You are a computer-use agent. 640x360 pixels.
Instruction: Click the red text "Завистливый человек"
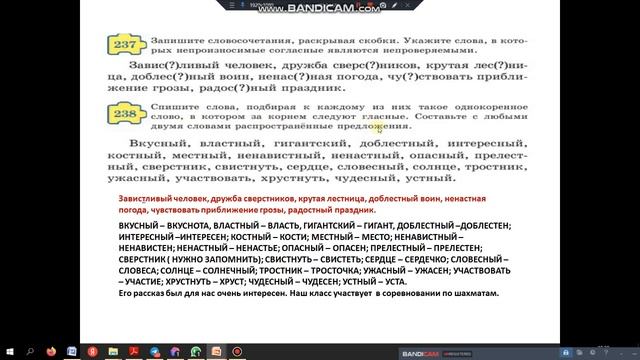(x=163, y=199)
